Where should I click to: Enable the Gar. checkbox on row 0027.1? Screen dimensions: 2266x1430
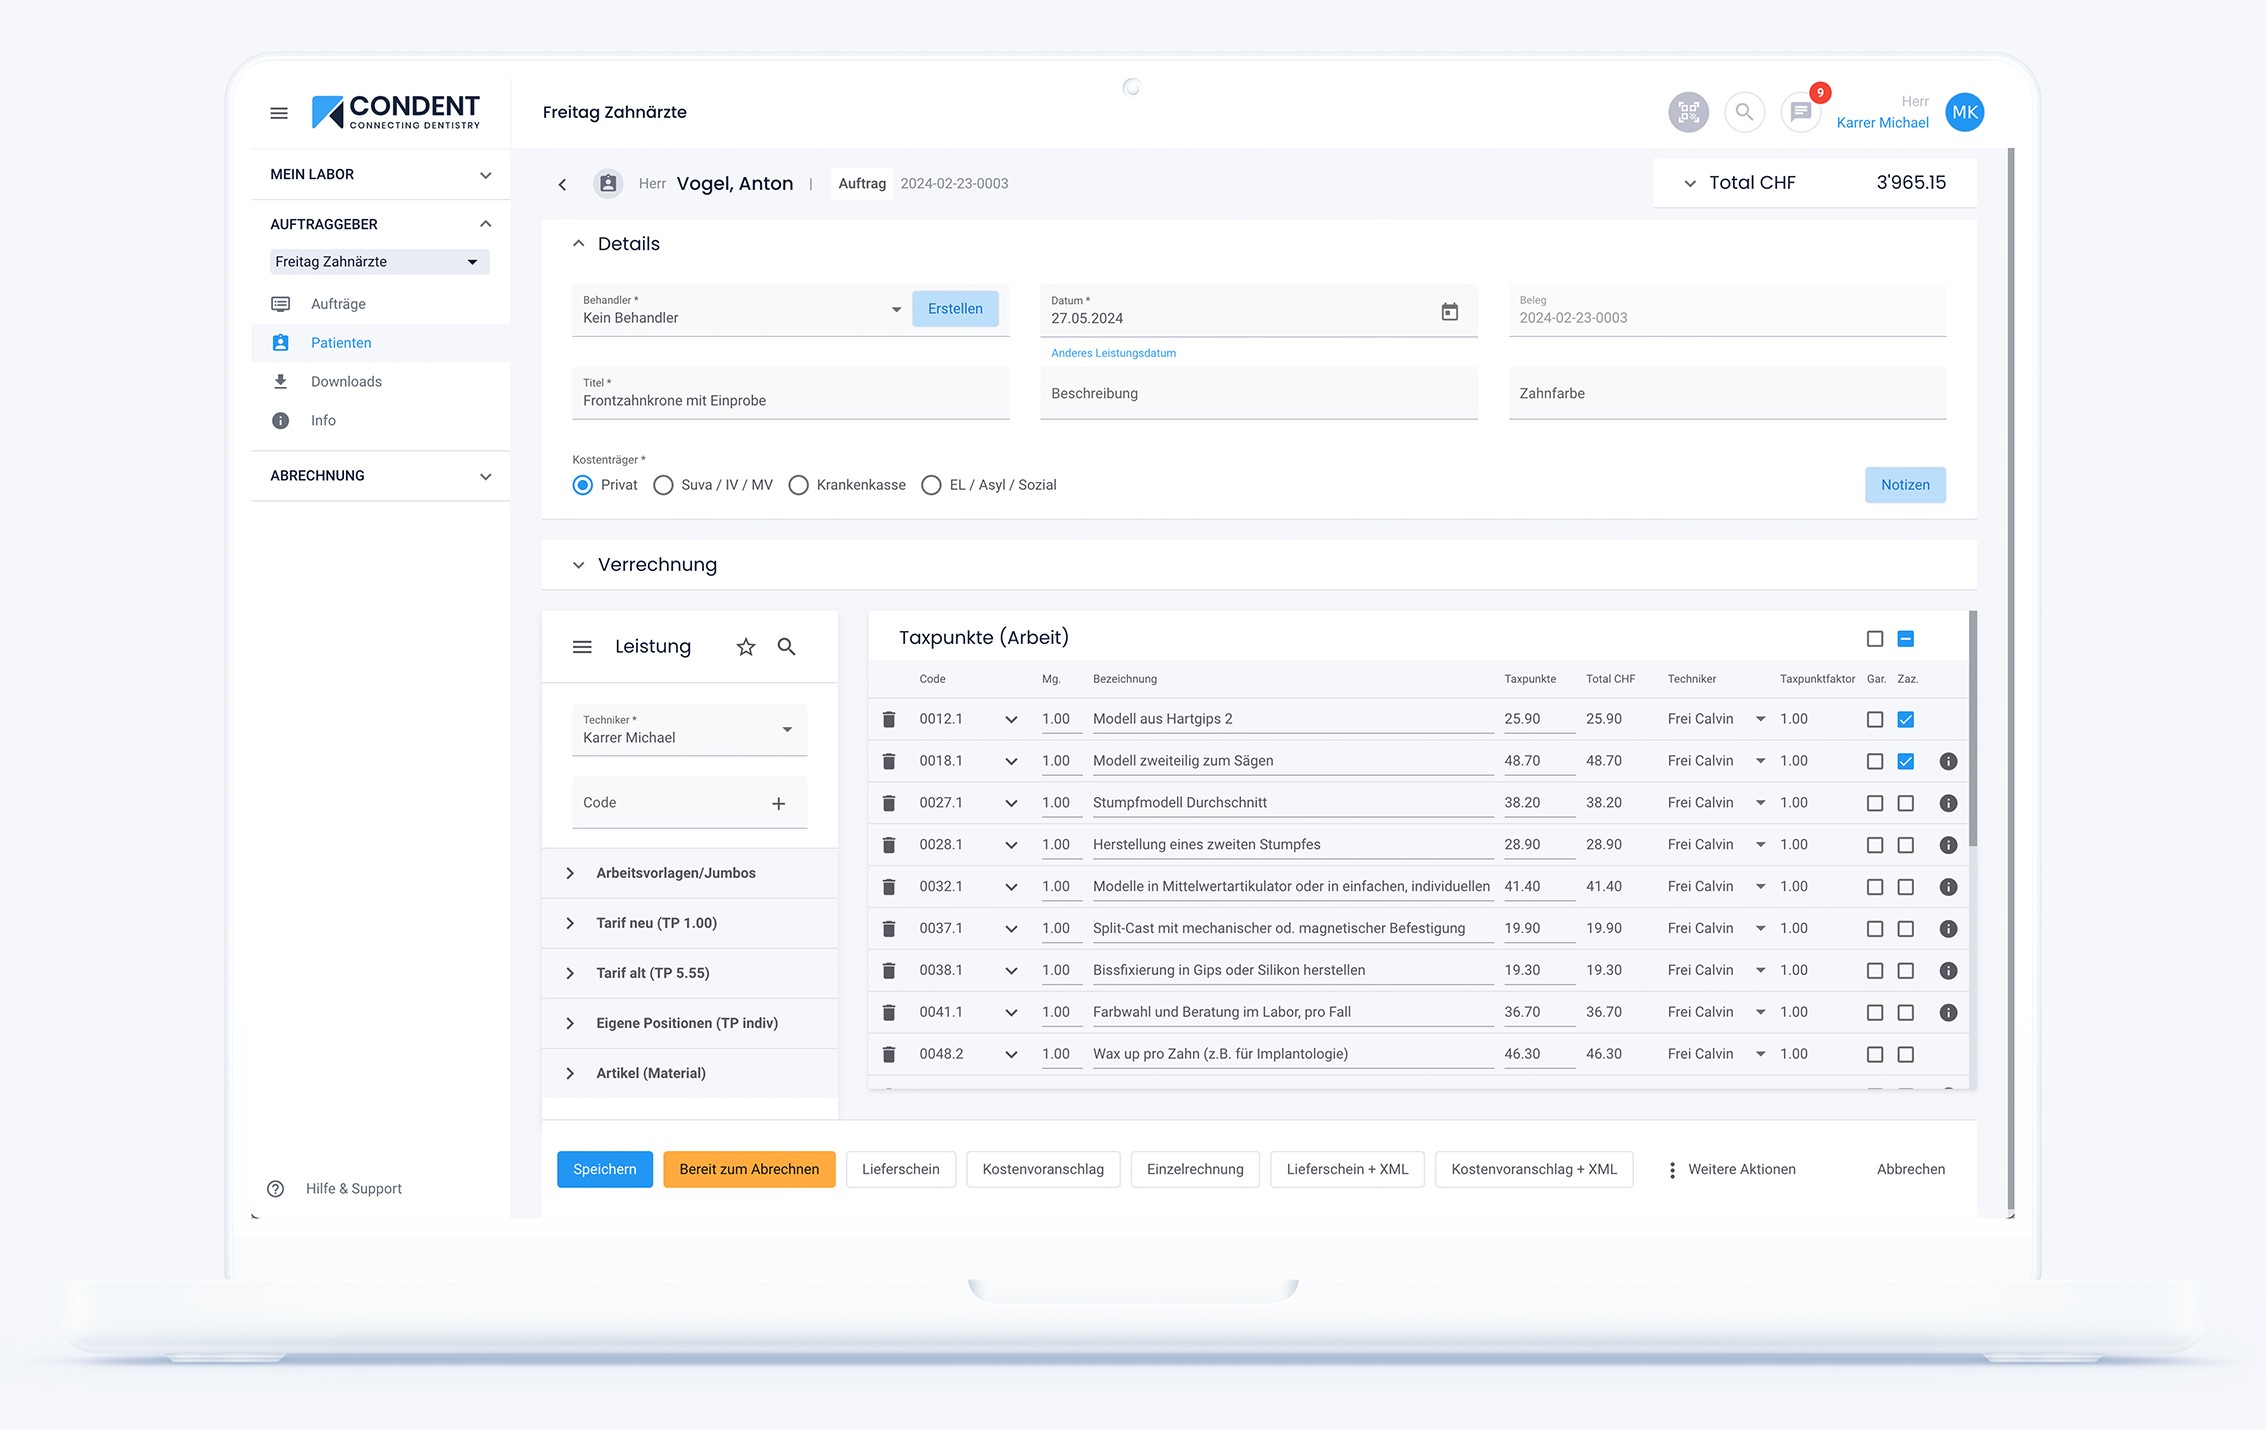(1874, 802)
